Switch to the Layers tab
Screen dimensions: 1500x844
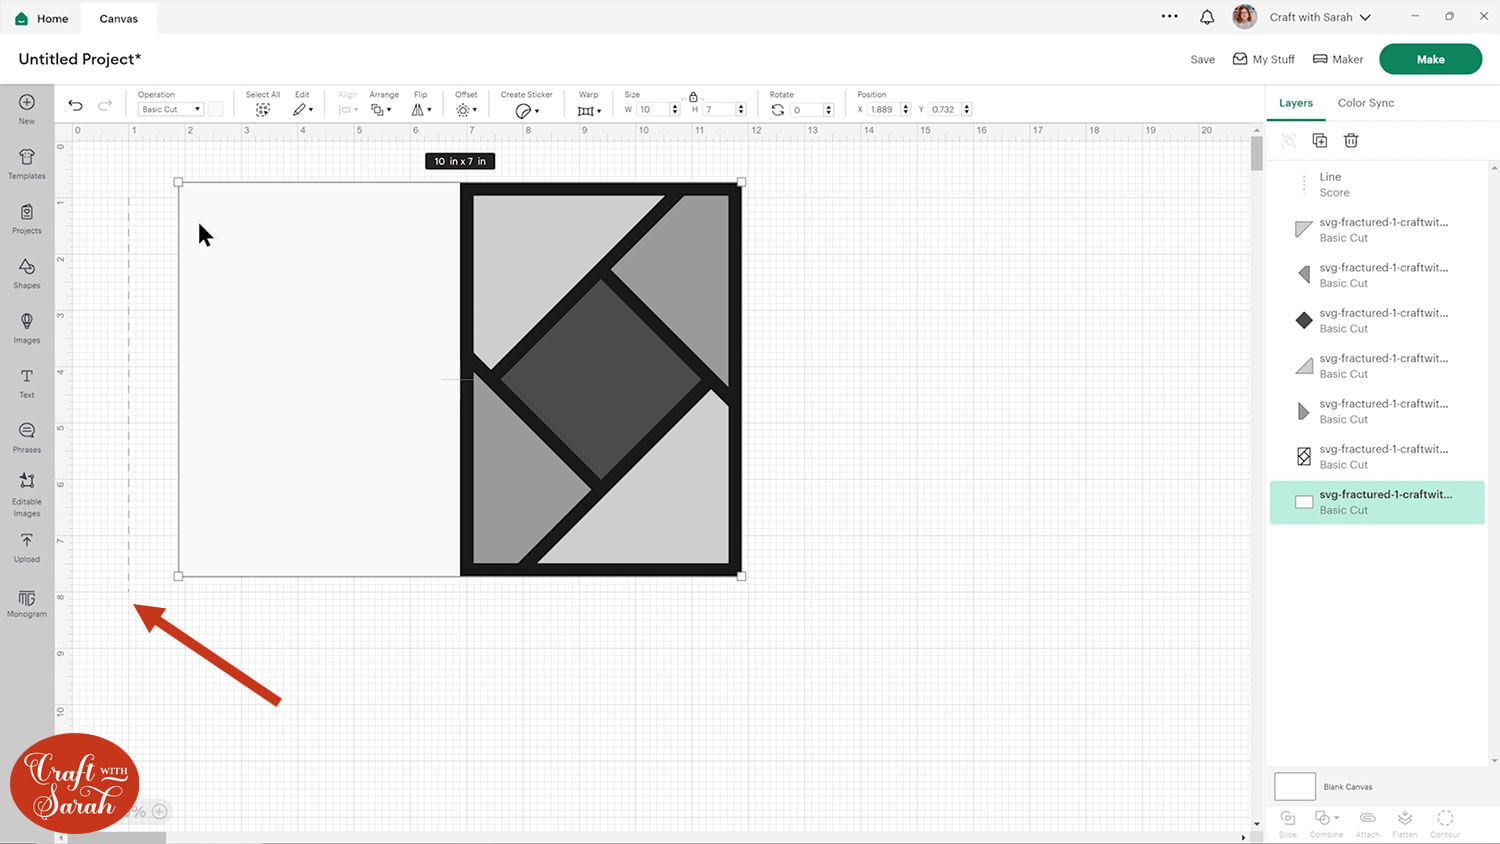click(1296, 103)
